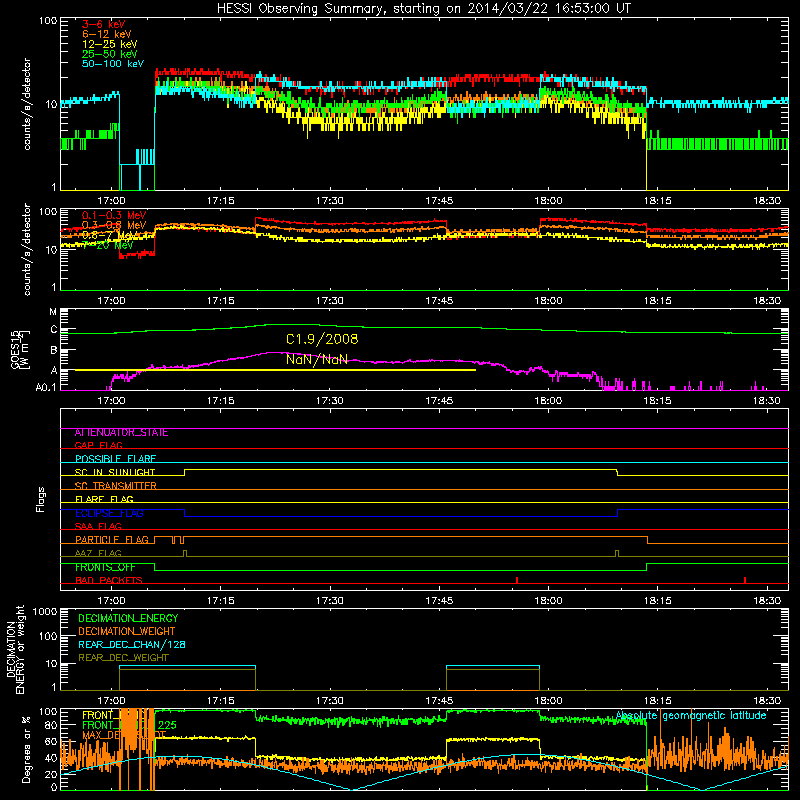The width and height of the screenshot is (800, 800).
Task: Click the 0.3-0.8 MeV legend label
Action: (x=114, y=225)
